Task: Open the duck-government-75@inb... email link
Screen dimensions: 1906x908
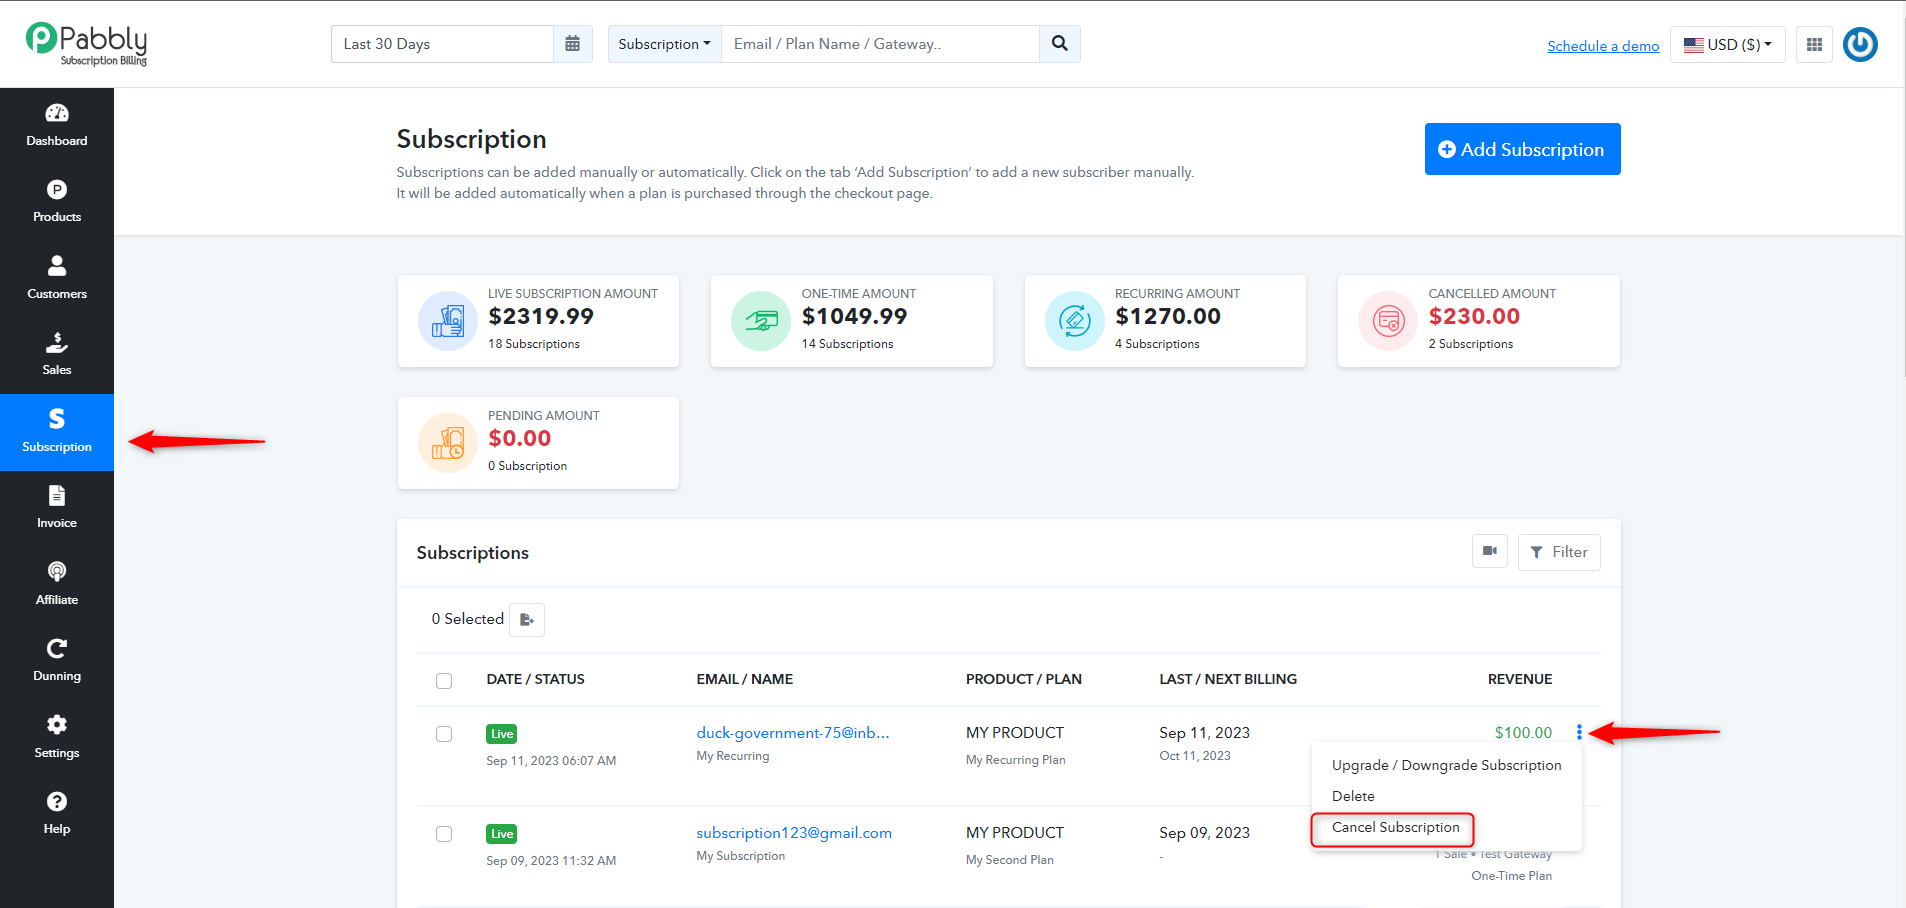Action: click(x=793, y=733)
